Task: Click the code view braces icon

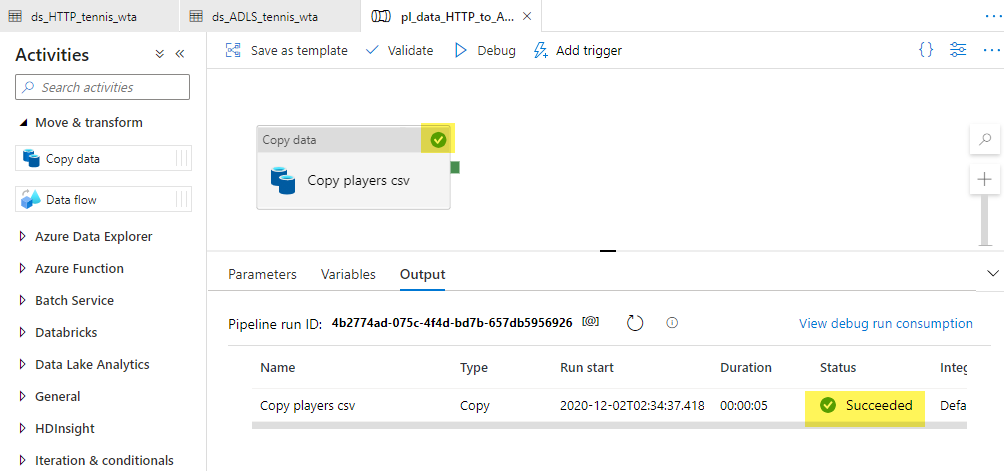Action: 925,50
